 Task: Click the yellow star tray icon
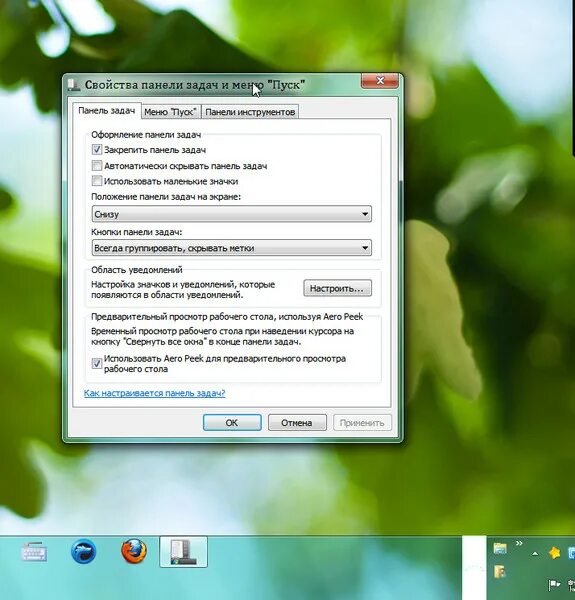tap(554, 553)
